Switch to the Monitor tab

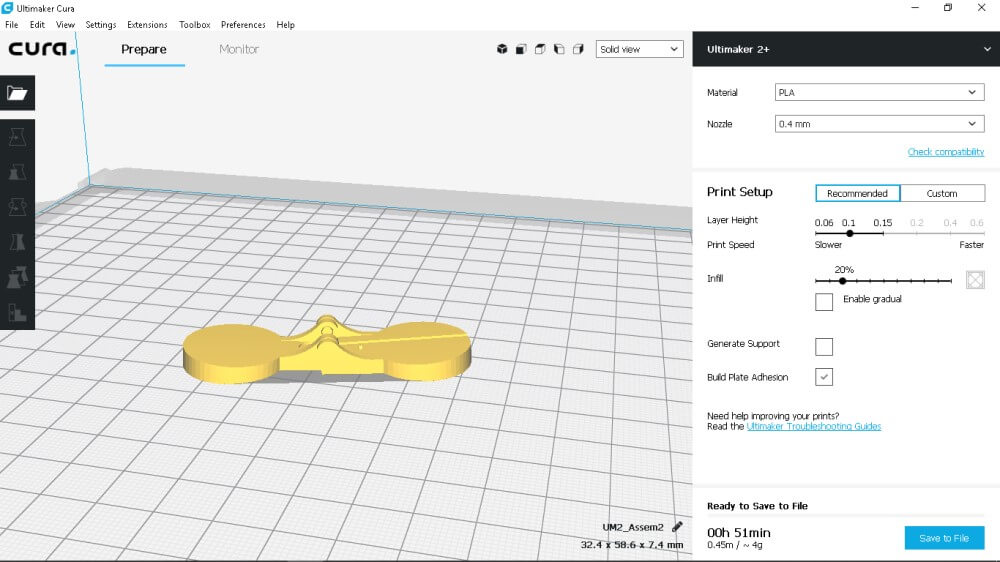tap(239, 49)
